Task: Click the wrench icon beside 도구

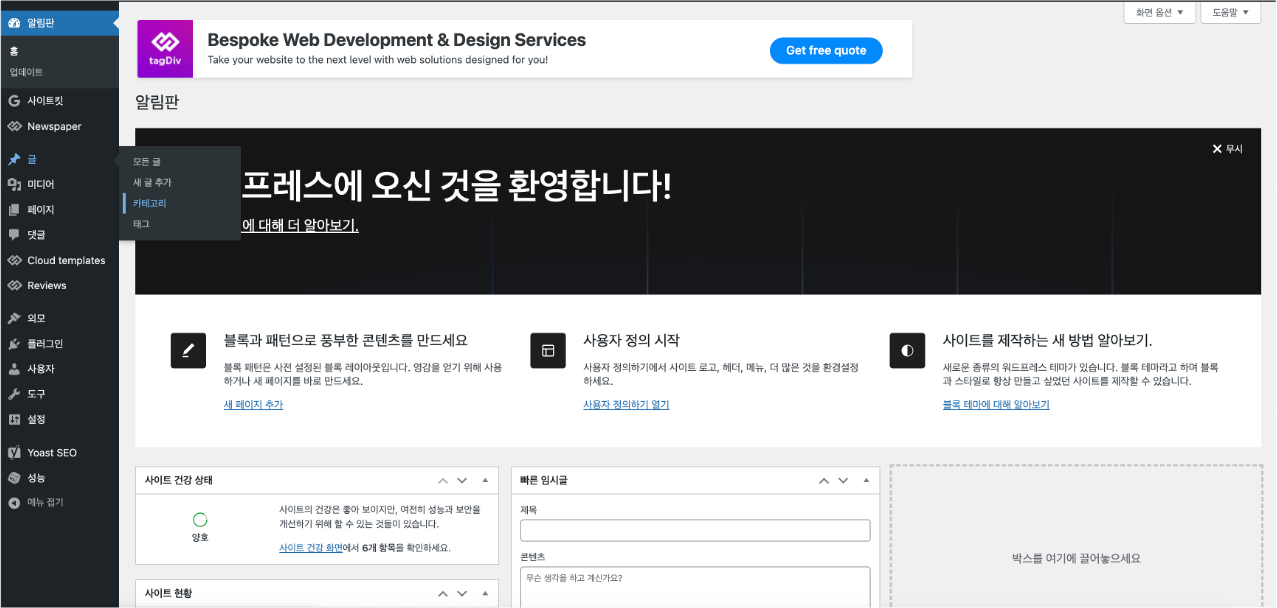Action: tap(14, 394)
